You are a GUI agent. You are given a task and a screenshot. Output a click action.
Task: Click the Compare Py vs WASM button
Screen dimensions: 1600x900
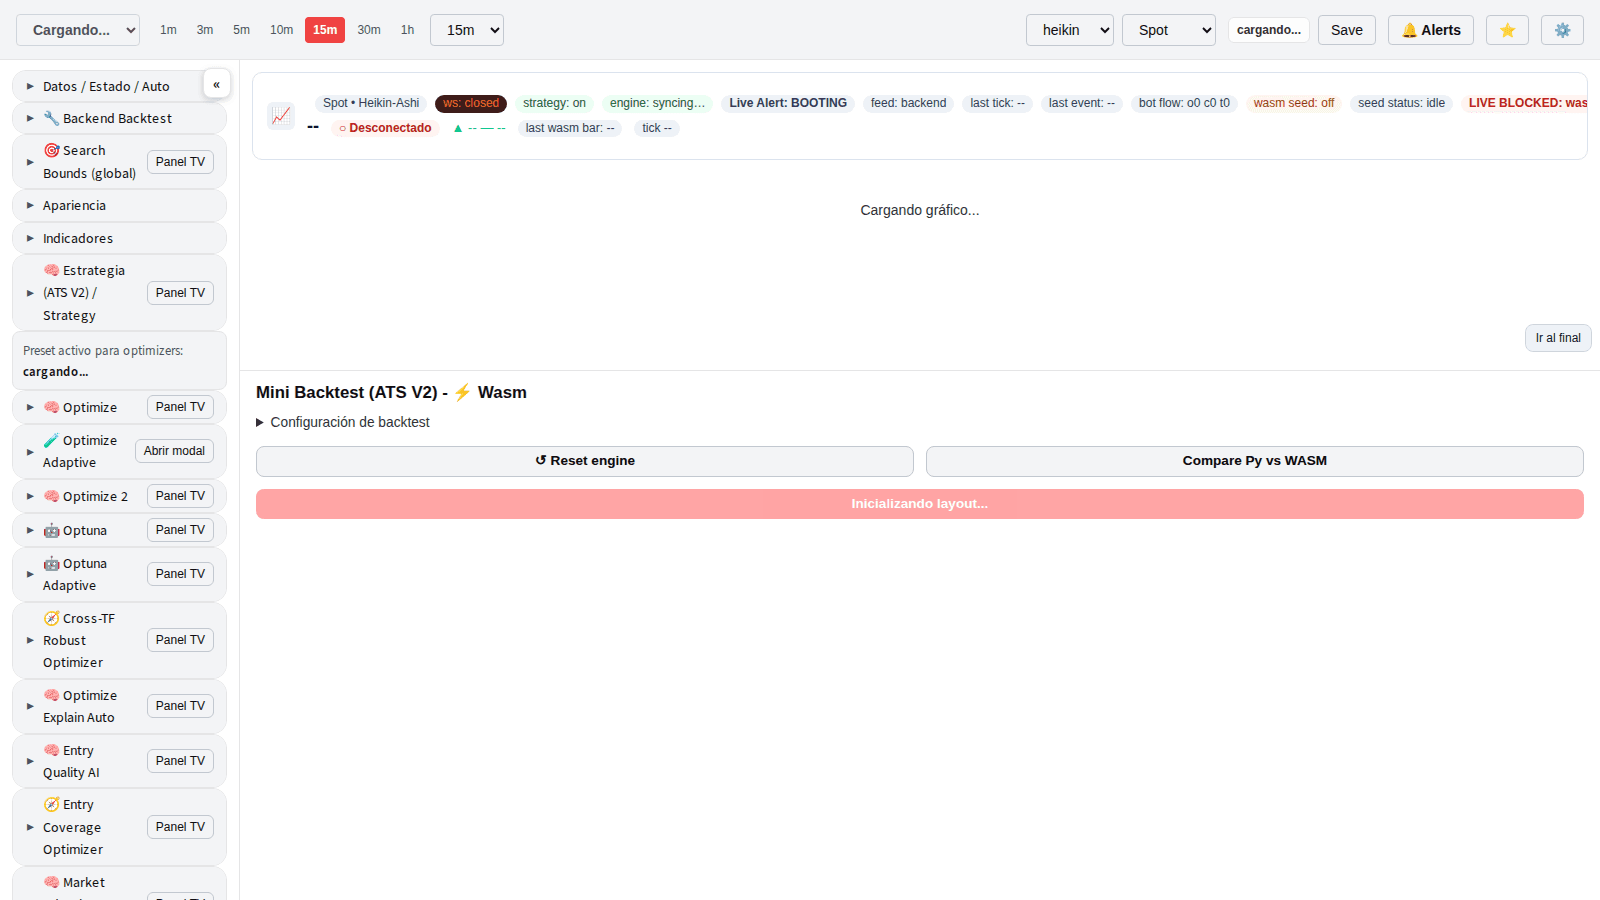coord(1254,461)
